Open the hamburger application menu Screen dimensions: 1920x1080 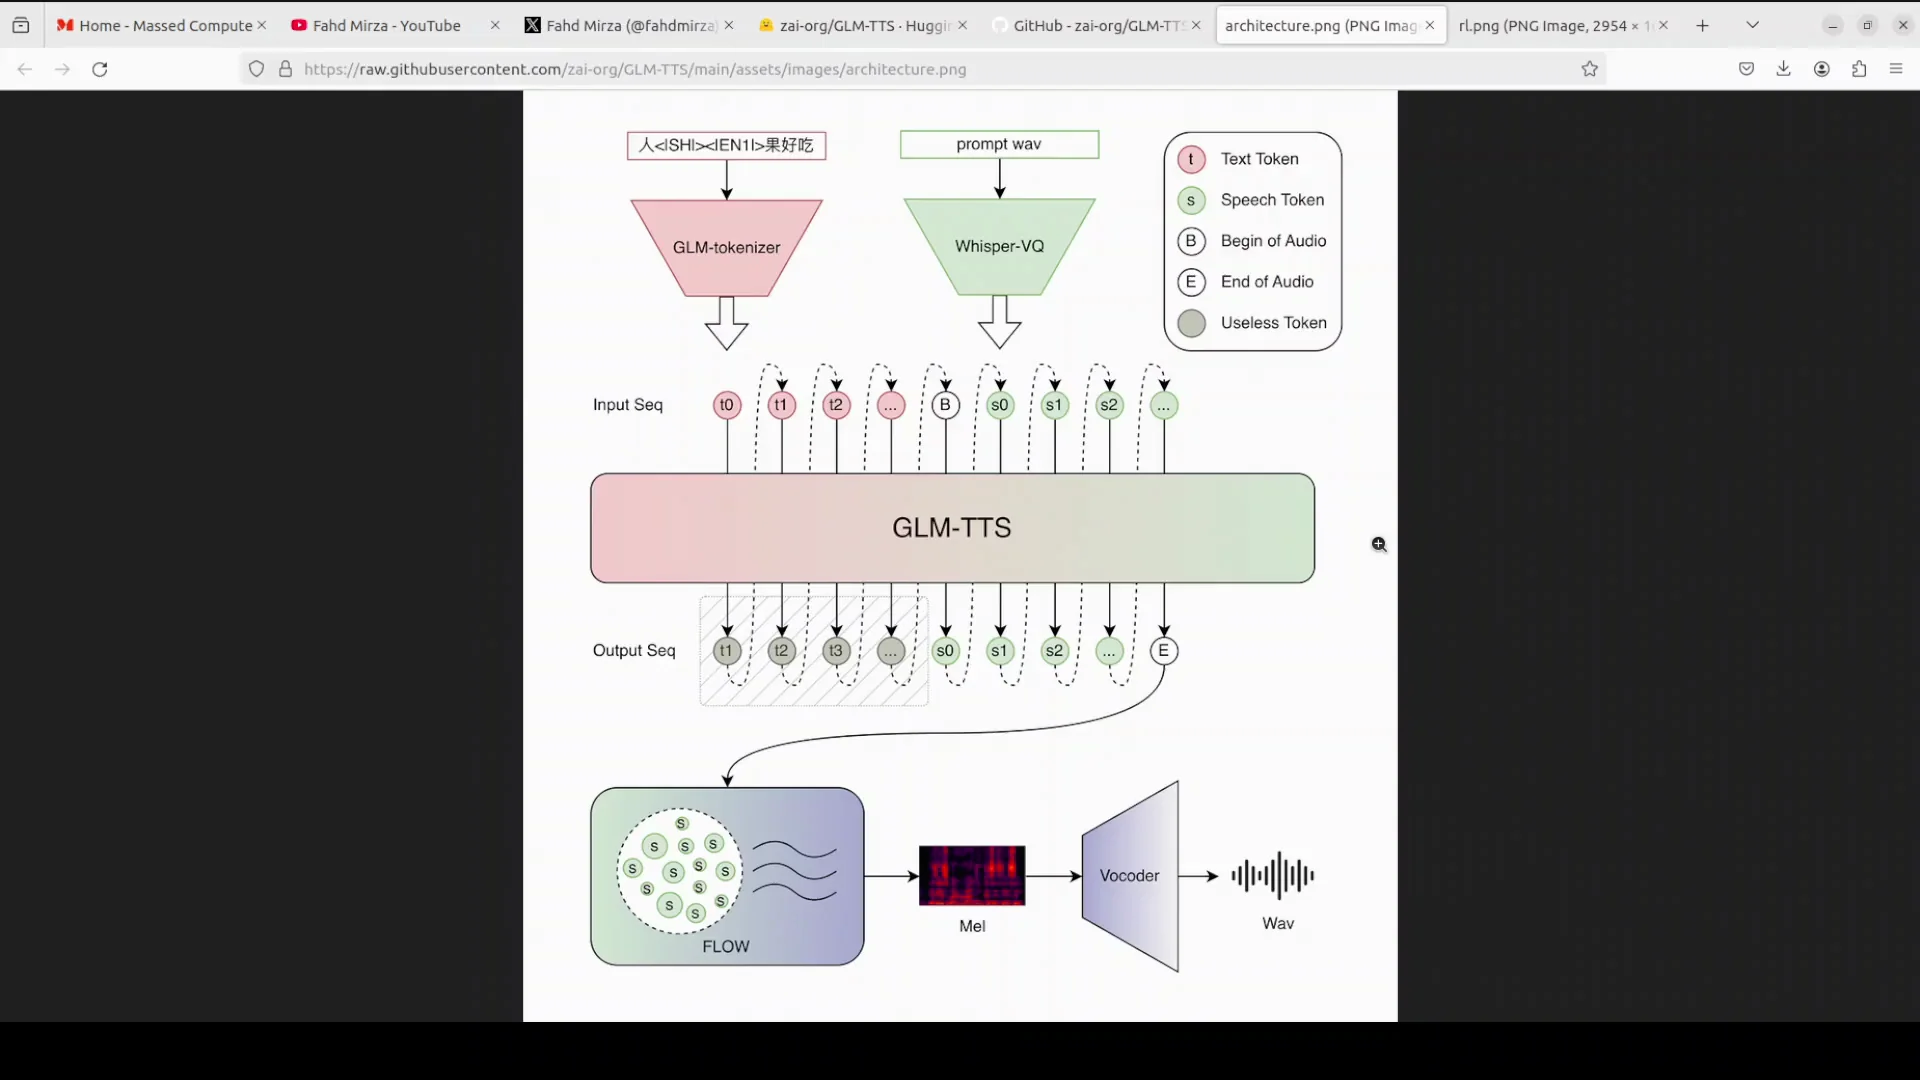[x=1895, y=69]
